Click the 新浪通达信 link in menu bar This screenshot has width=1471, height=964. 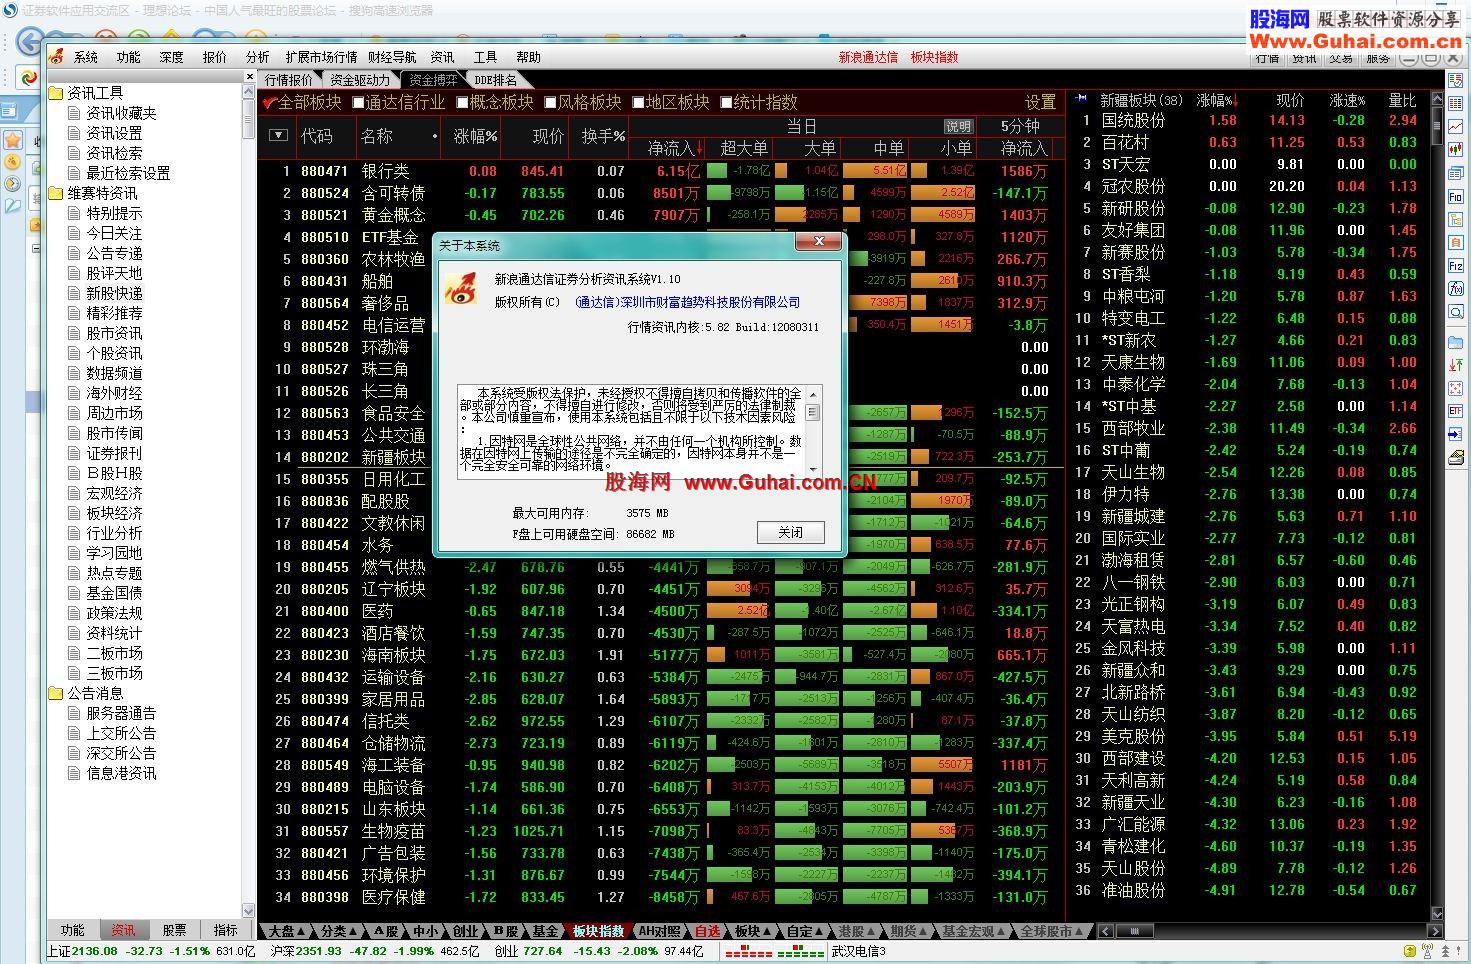pos(868,57)
